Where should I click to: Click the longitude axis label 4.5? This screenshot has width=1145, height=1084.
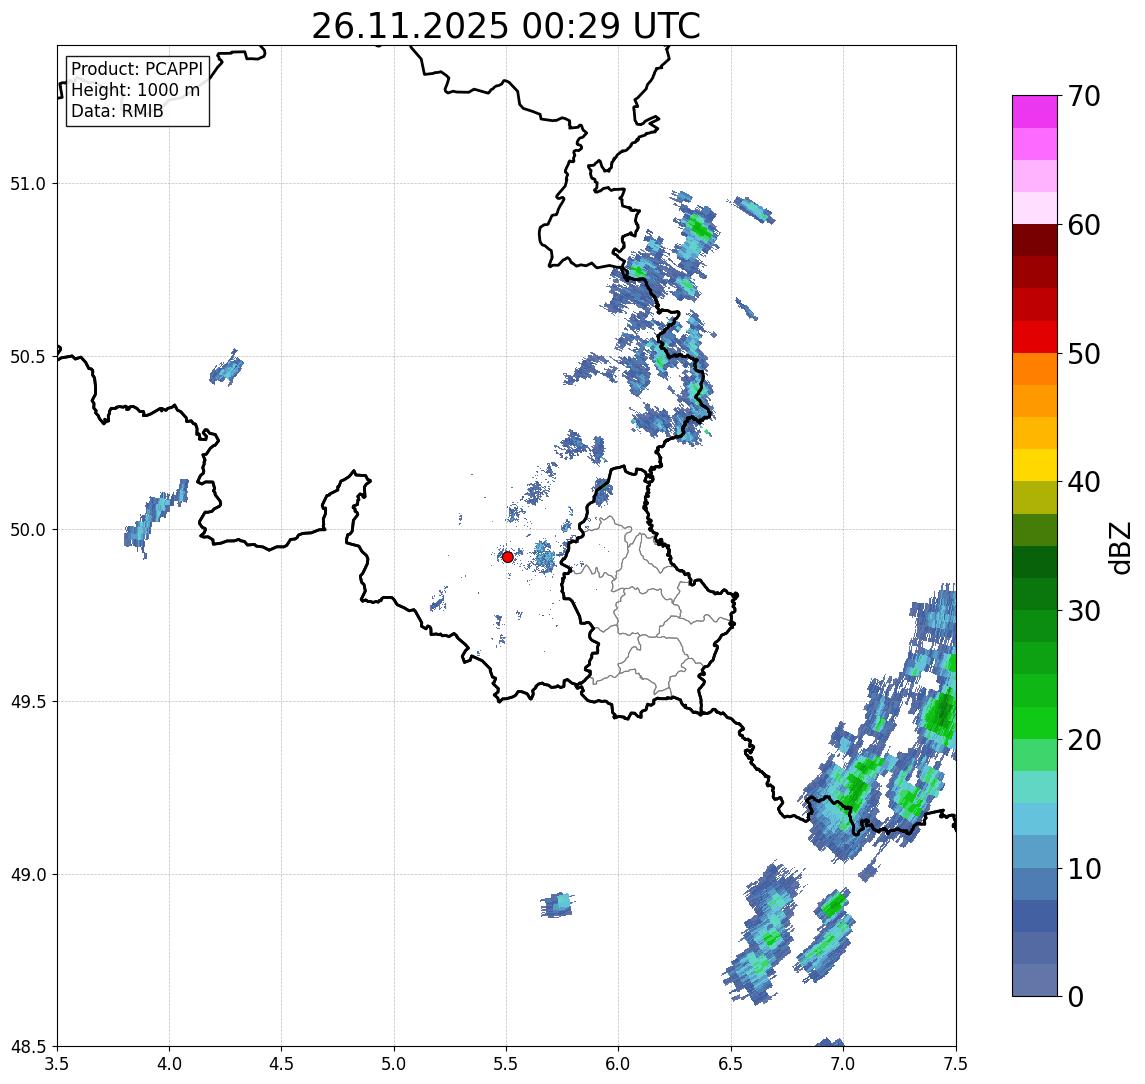(x=282, y=1063)
